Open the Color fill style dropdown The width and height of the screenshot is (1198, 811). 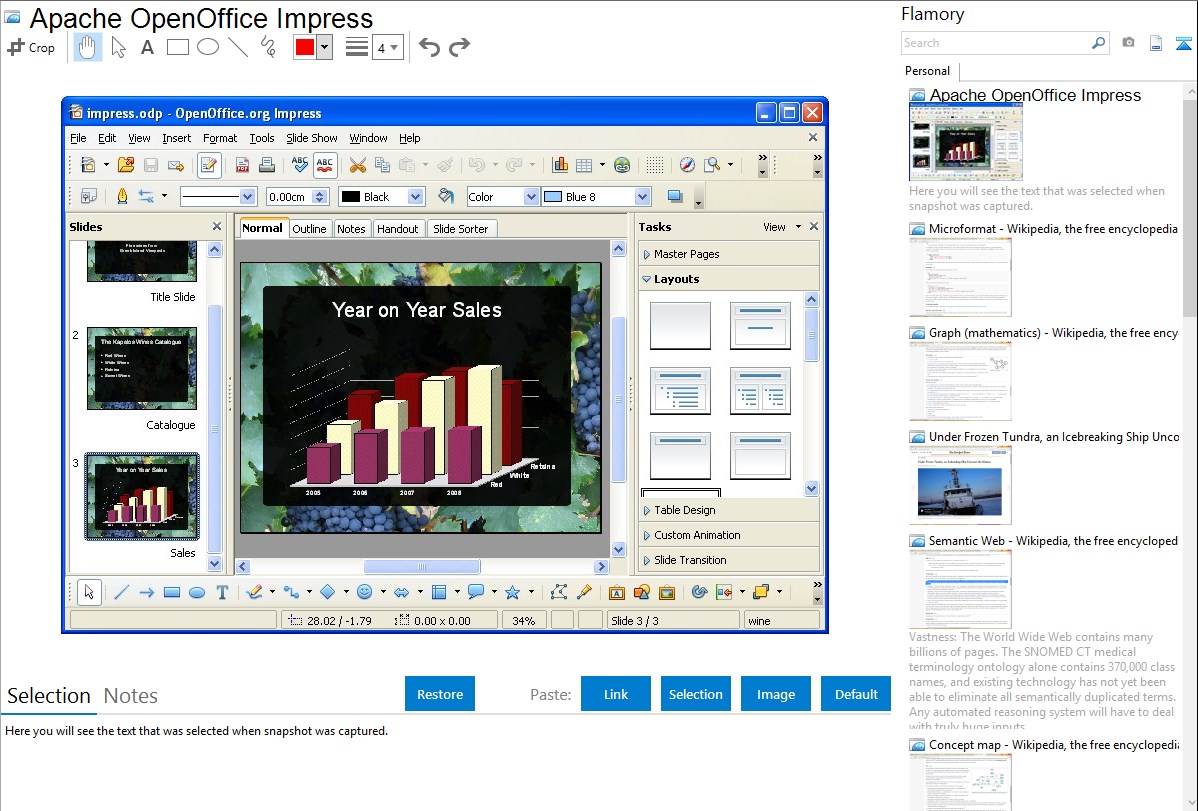(x=530, y=197)
